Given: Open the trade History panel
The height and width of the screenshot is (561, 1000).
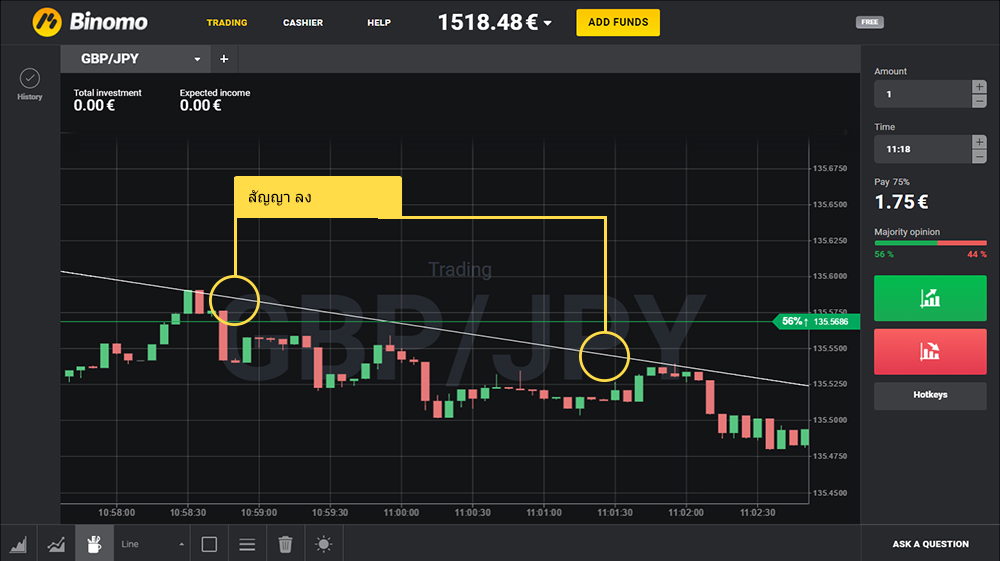Looking at the screenshot, I should 29,84.
